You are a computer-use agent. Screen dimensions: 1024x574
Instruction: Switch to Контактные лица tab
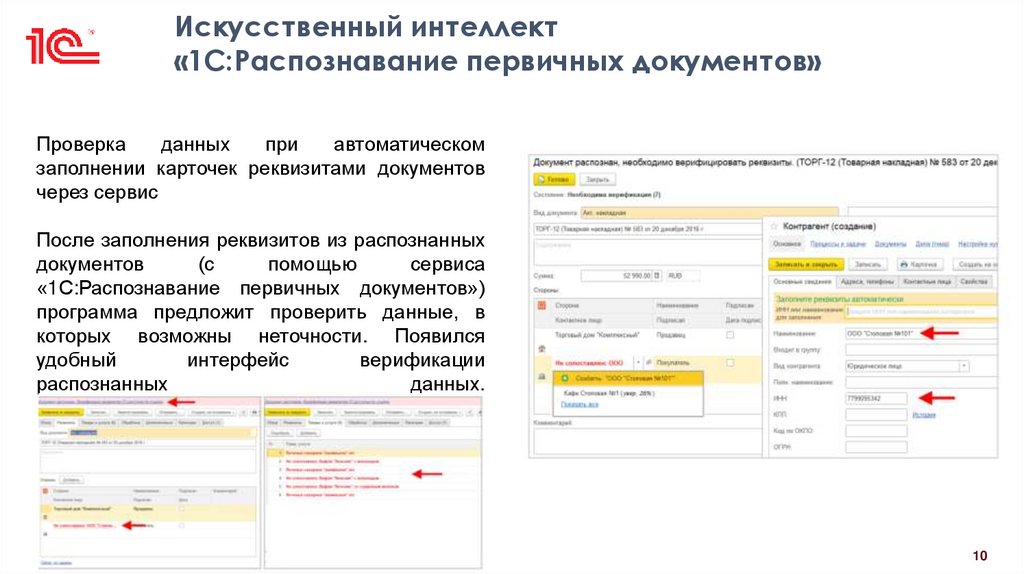(x=927, y=281)
